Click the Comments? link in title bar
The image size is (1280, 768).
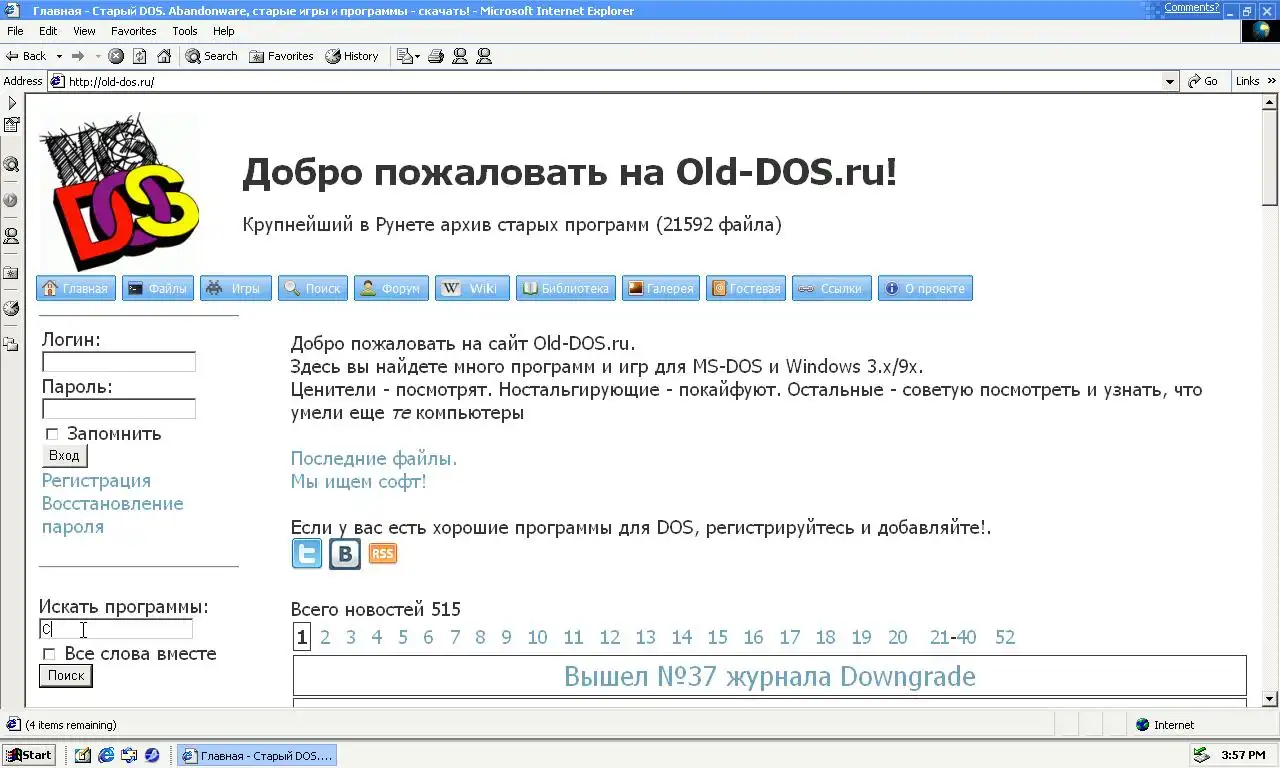[x=1192, y=7]
